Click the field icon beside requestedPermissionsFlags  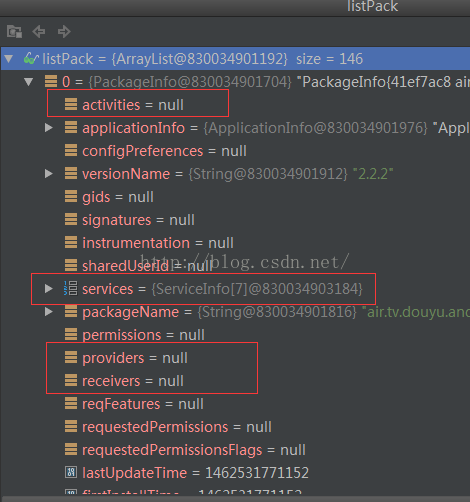tap(71, 449)
